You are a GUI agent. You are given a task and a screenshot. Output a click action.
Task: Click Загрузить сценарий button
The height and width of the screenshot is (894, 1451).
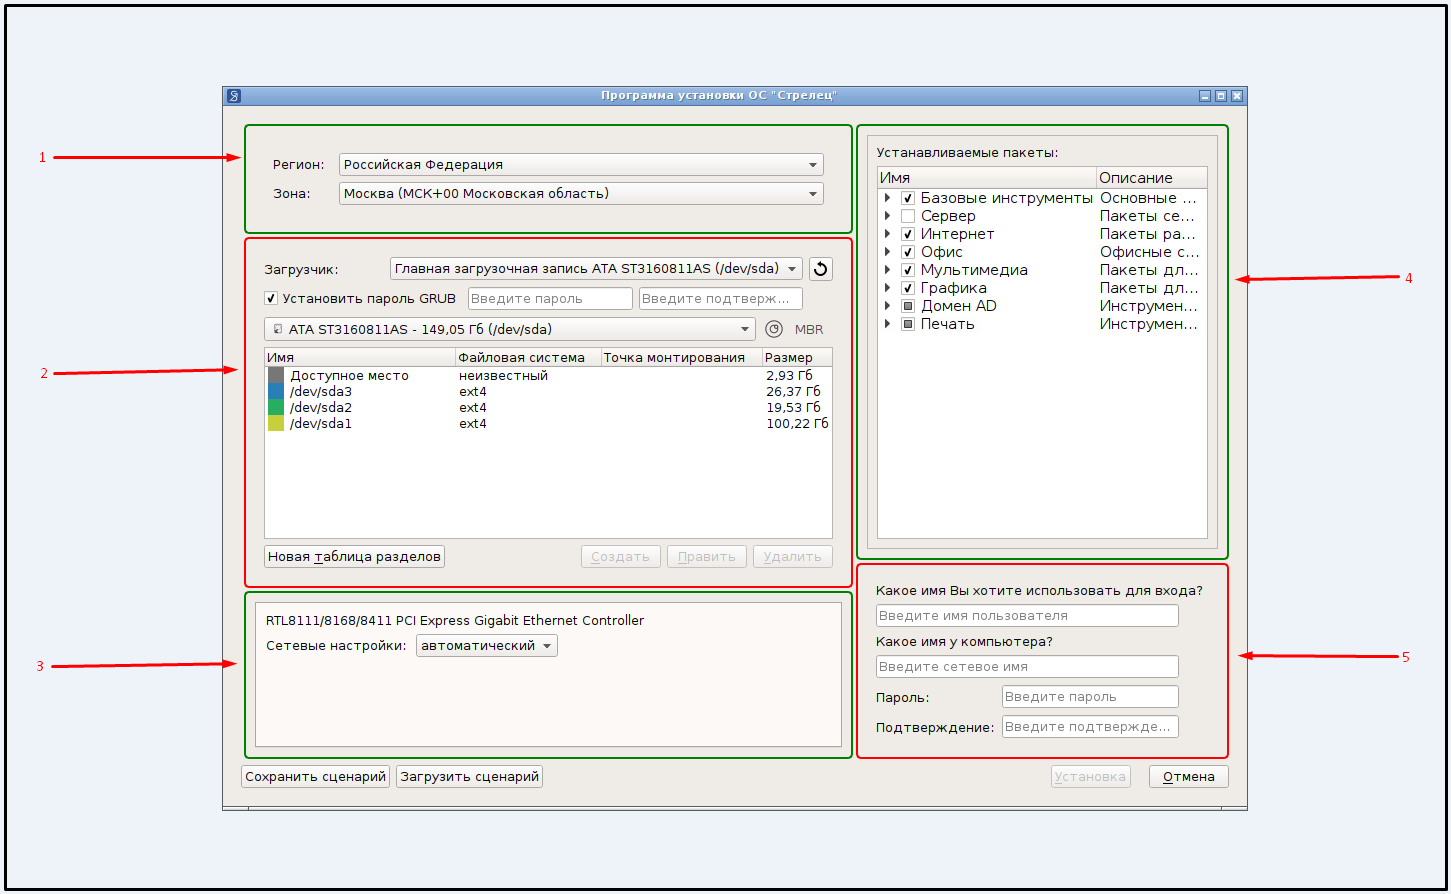470,776
